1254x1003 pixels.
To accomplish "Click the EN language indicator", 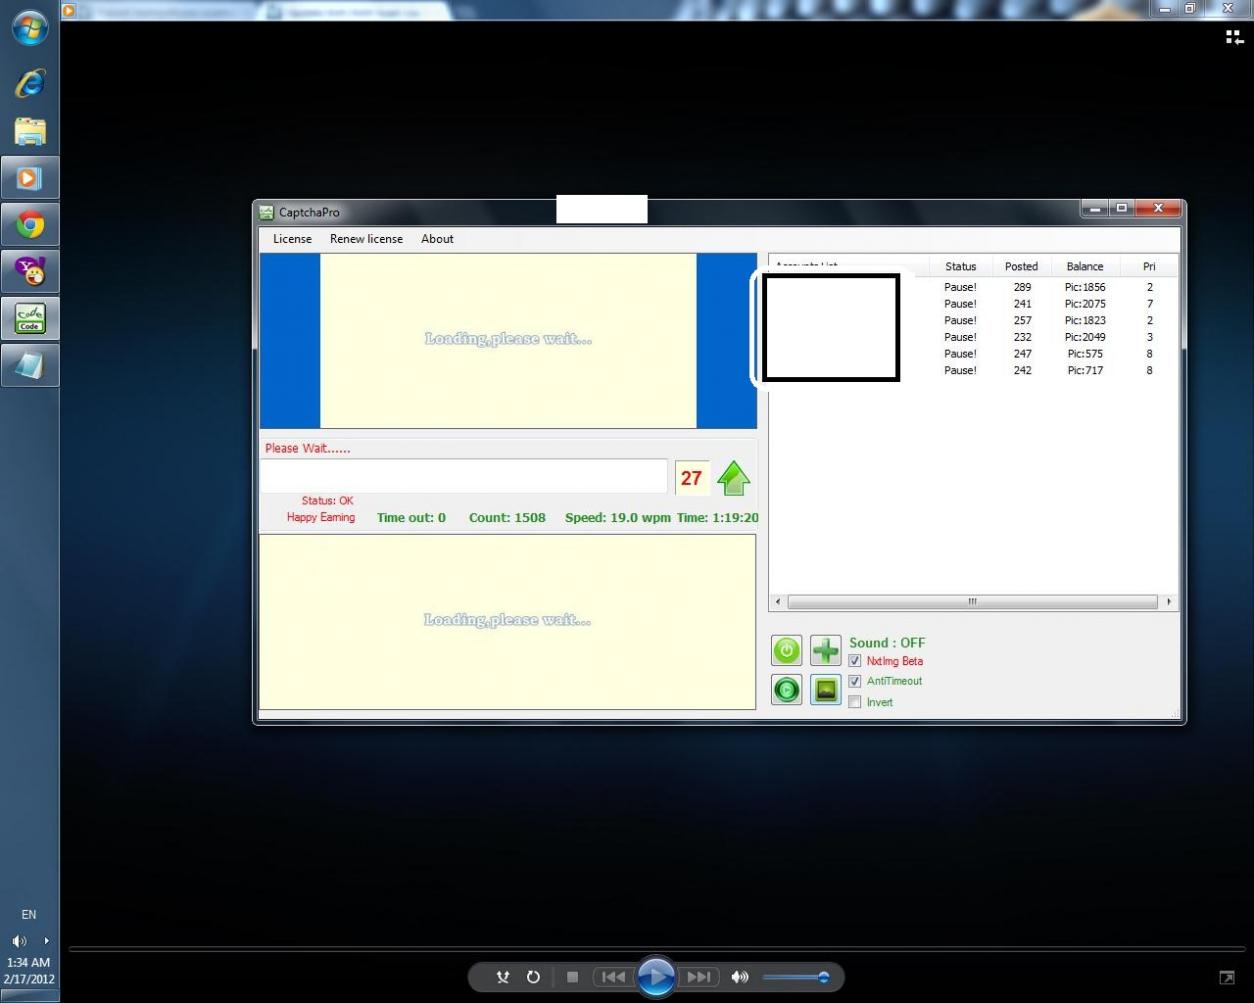I will [x=29, y=914].
